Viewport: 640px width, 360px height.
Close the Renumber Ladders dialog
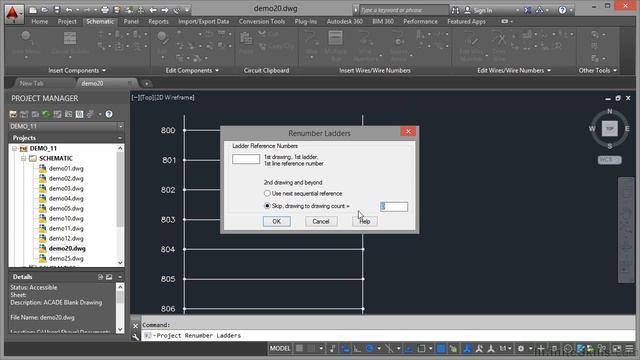point(408,131)
